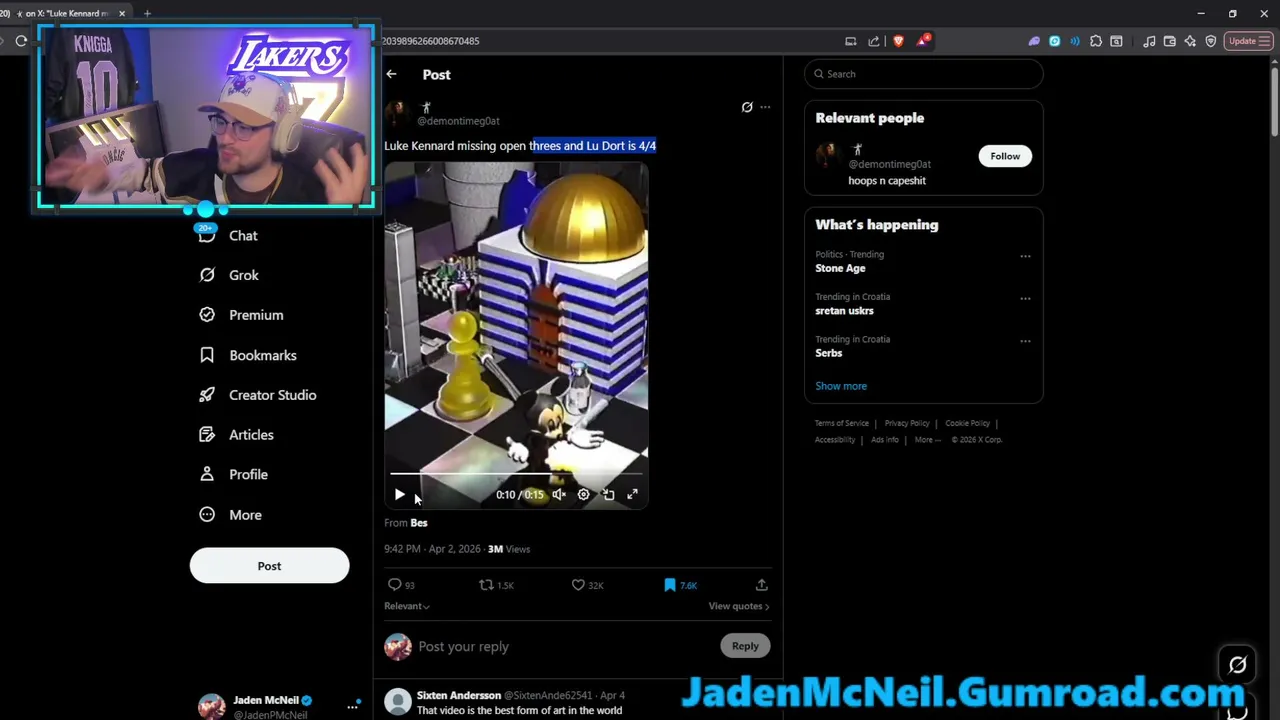Open the Stone Age trend

[840, 268]
